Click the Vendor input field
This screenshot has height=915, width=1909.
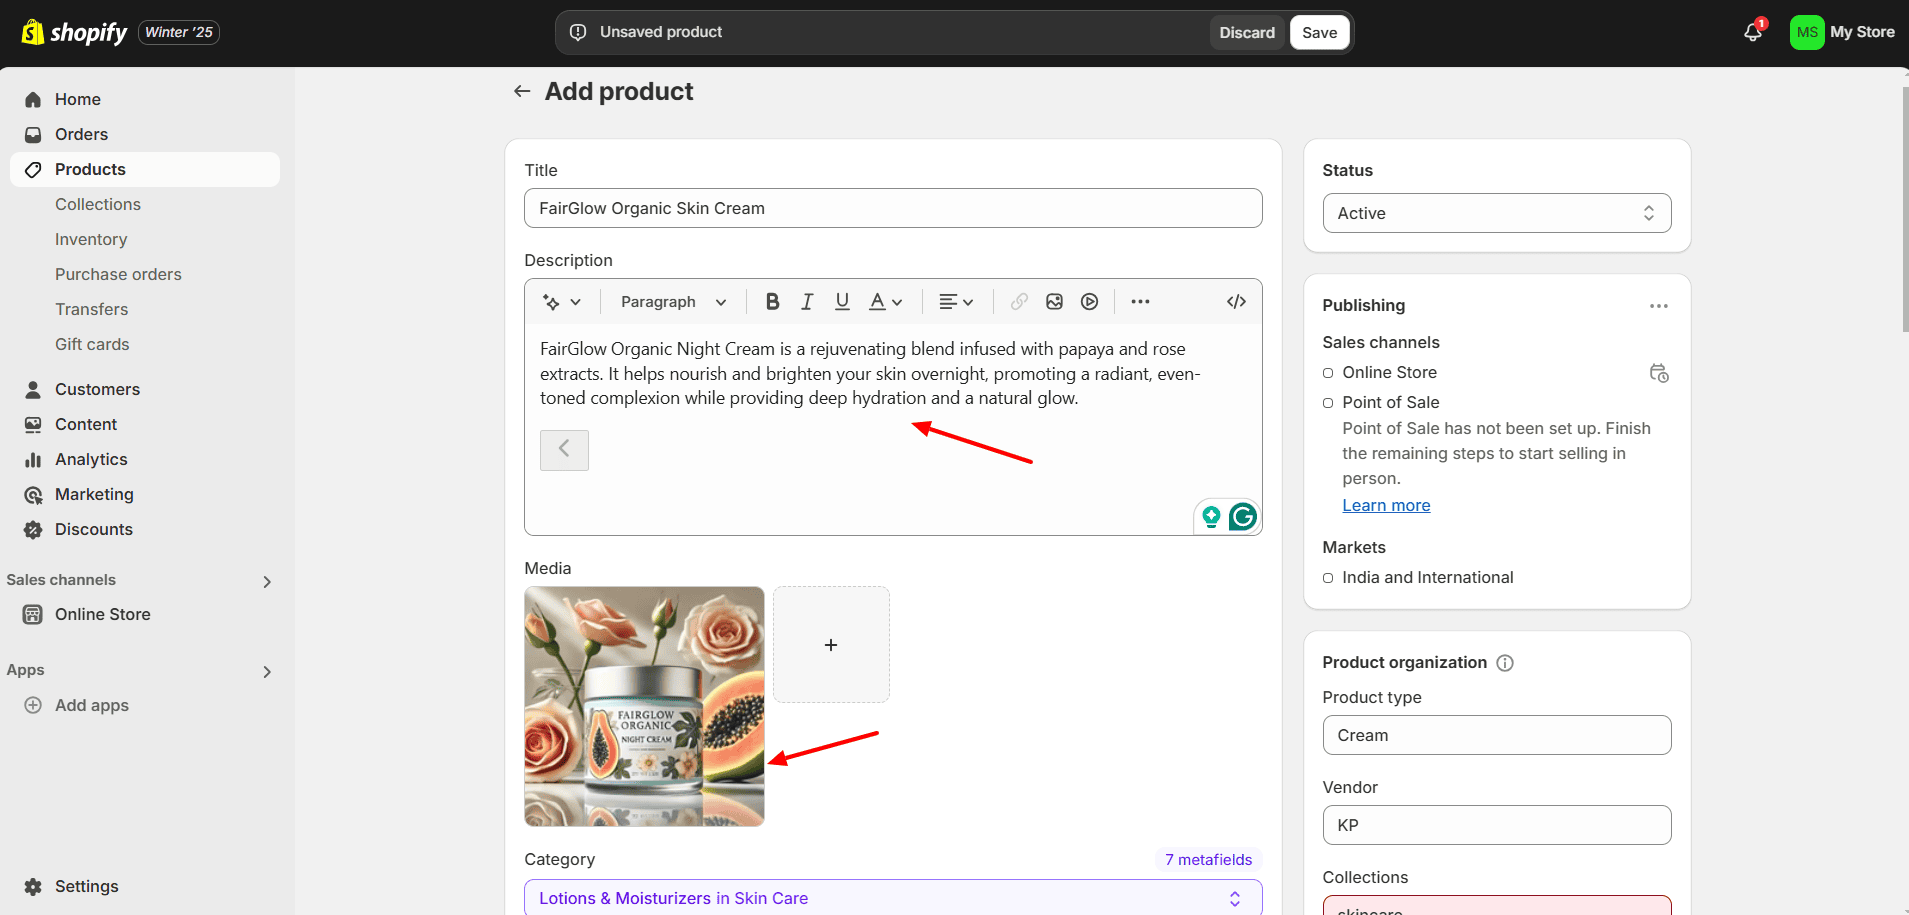(x=1496, y=825)
